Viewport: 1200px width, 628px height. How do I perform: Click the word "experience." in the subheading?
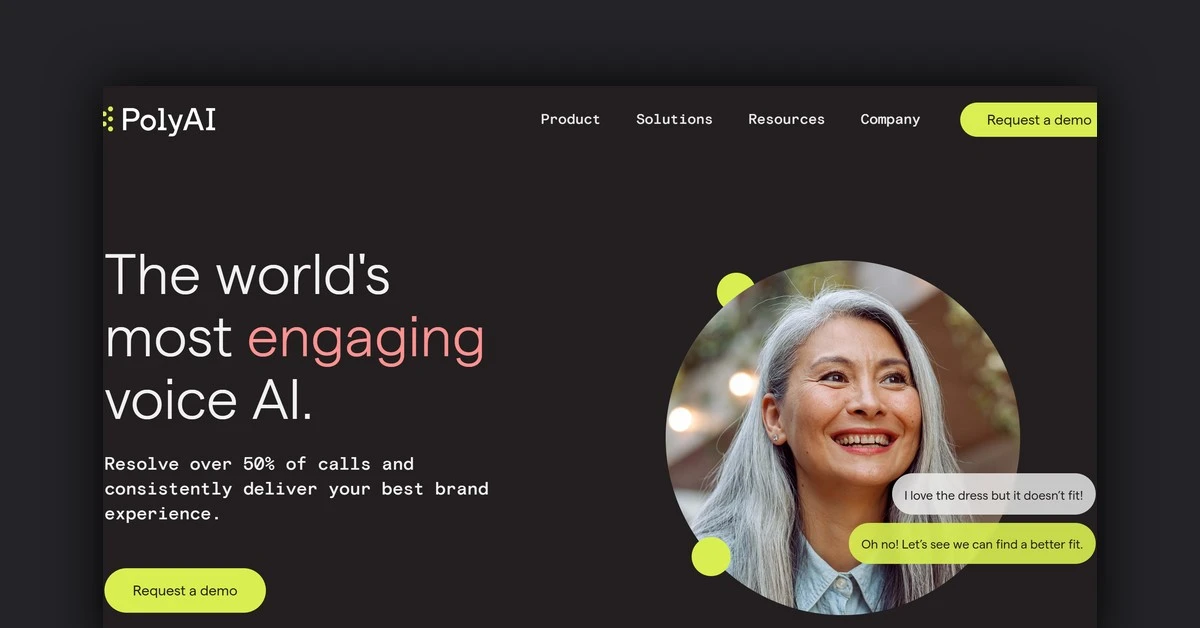162,514
